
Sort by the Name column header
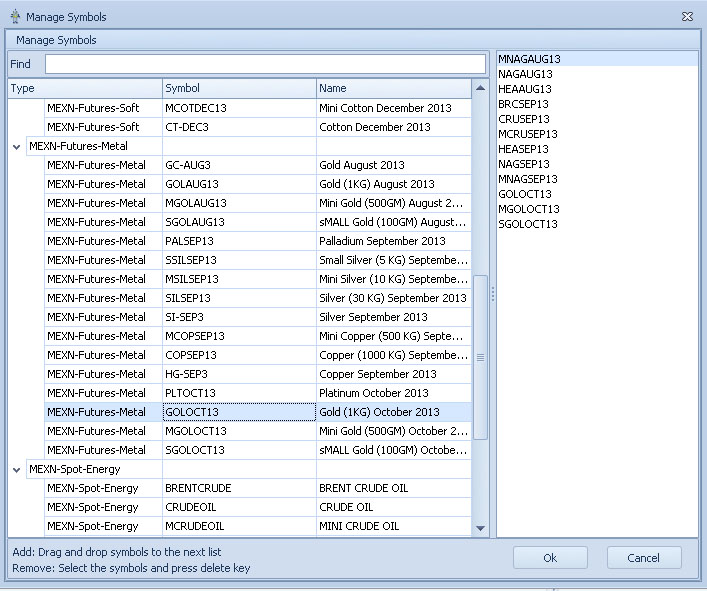click(393, 88)
